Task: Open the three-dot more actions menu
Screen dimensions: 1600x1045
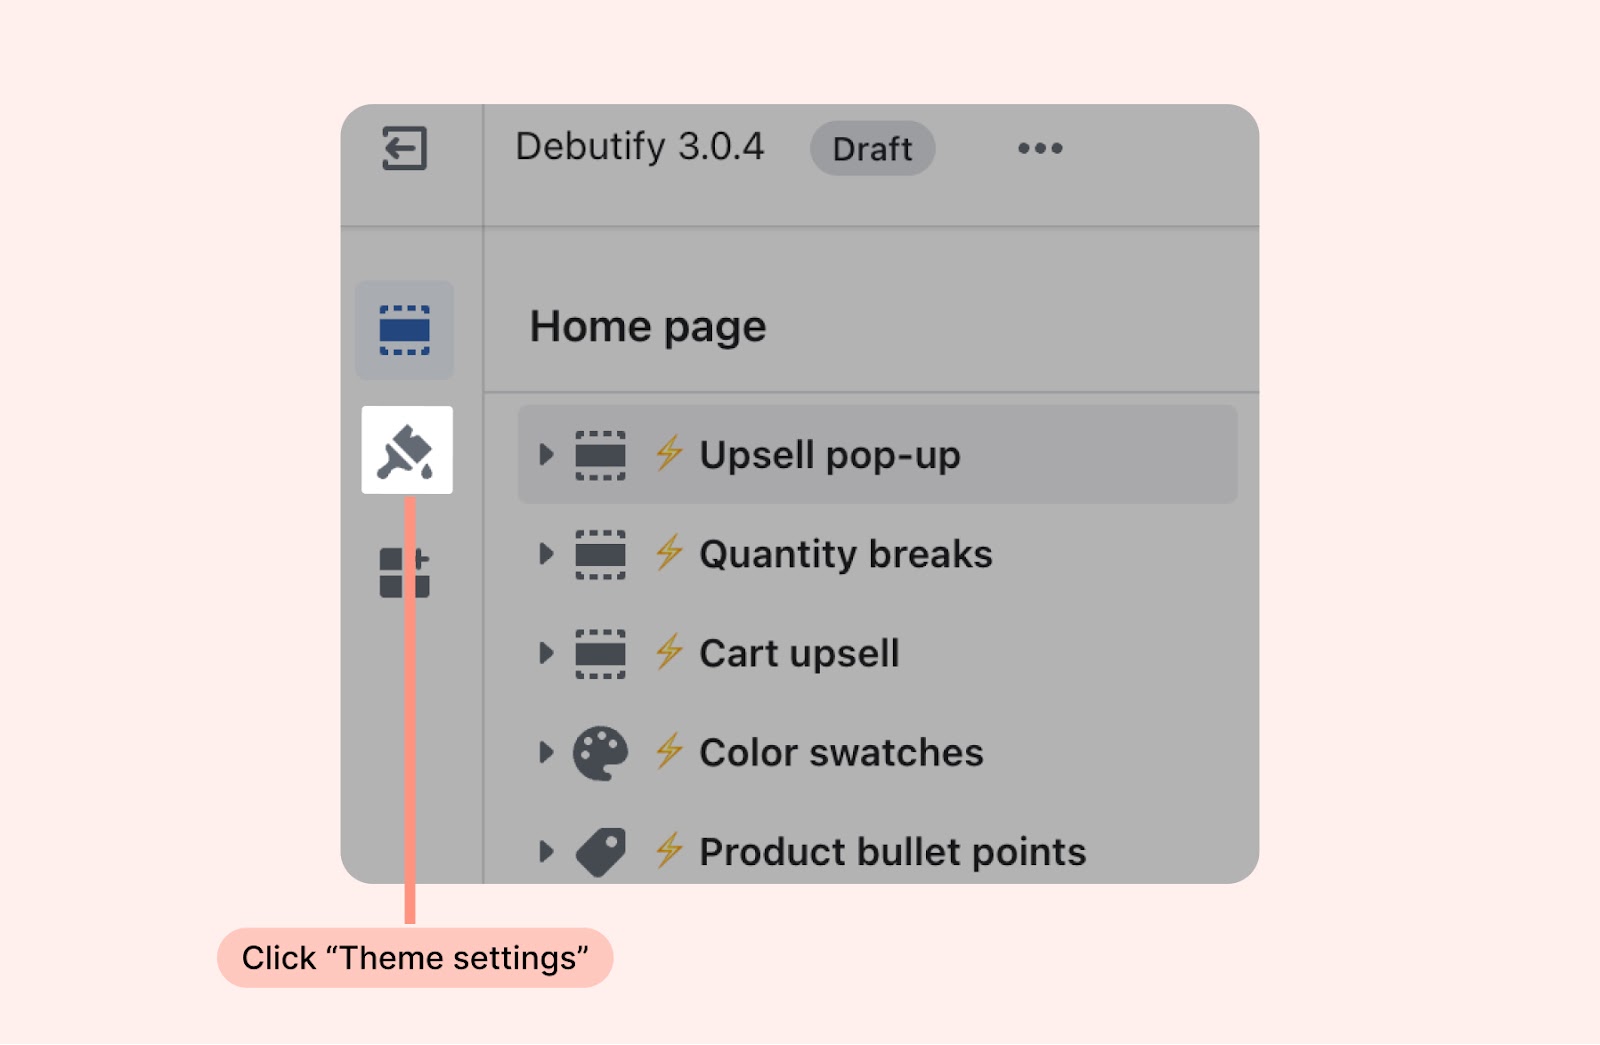Action: (x=1040, y=148)
